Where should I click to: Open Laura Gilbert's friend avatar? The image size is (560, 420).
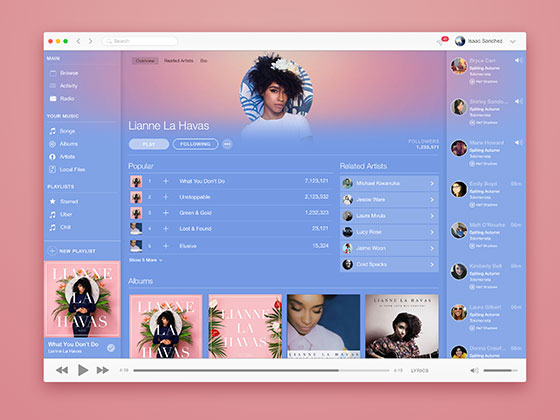pyautogui.click(x=459, y=312)
